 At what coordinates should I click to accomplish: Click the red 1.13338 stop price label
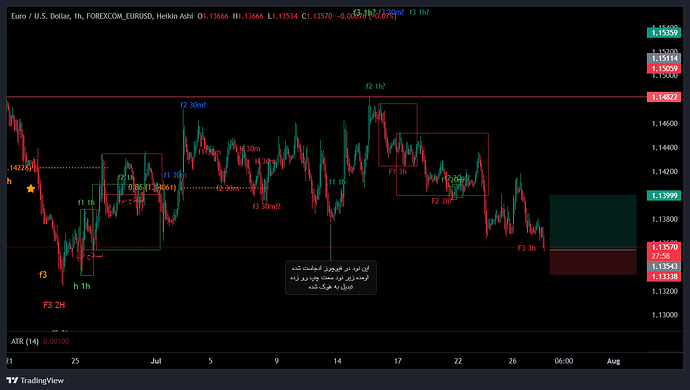(664, 276)
